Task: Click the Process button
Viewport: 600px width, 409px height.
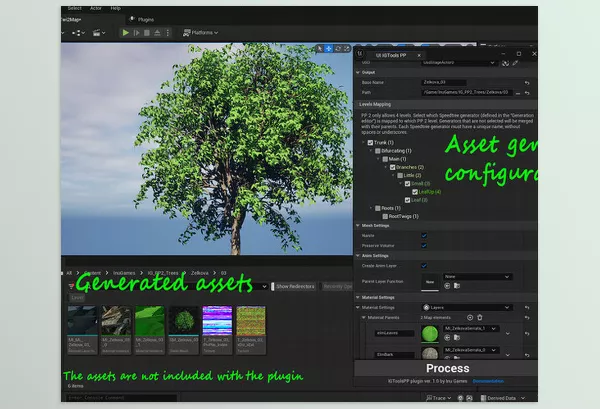Action: pyautogui.click(x=446, y=368)
